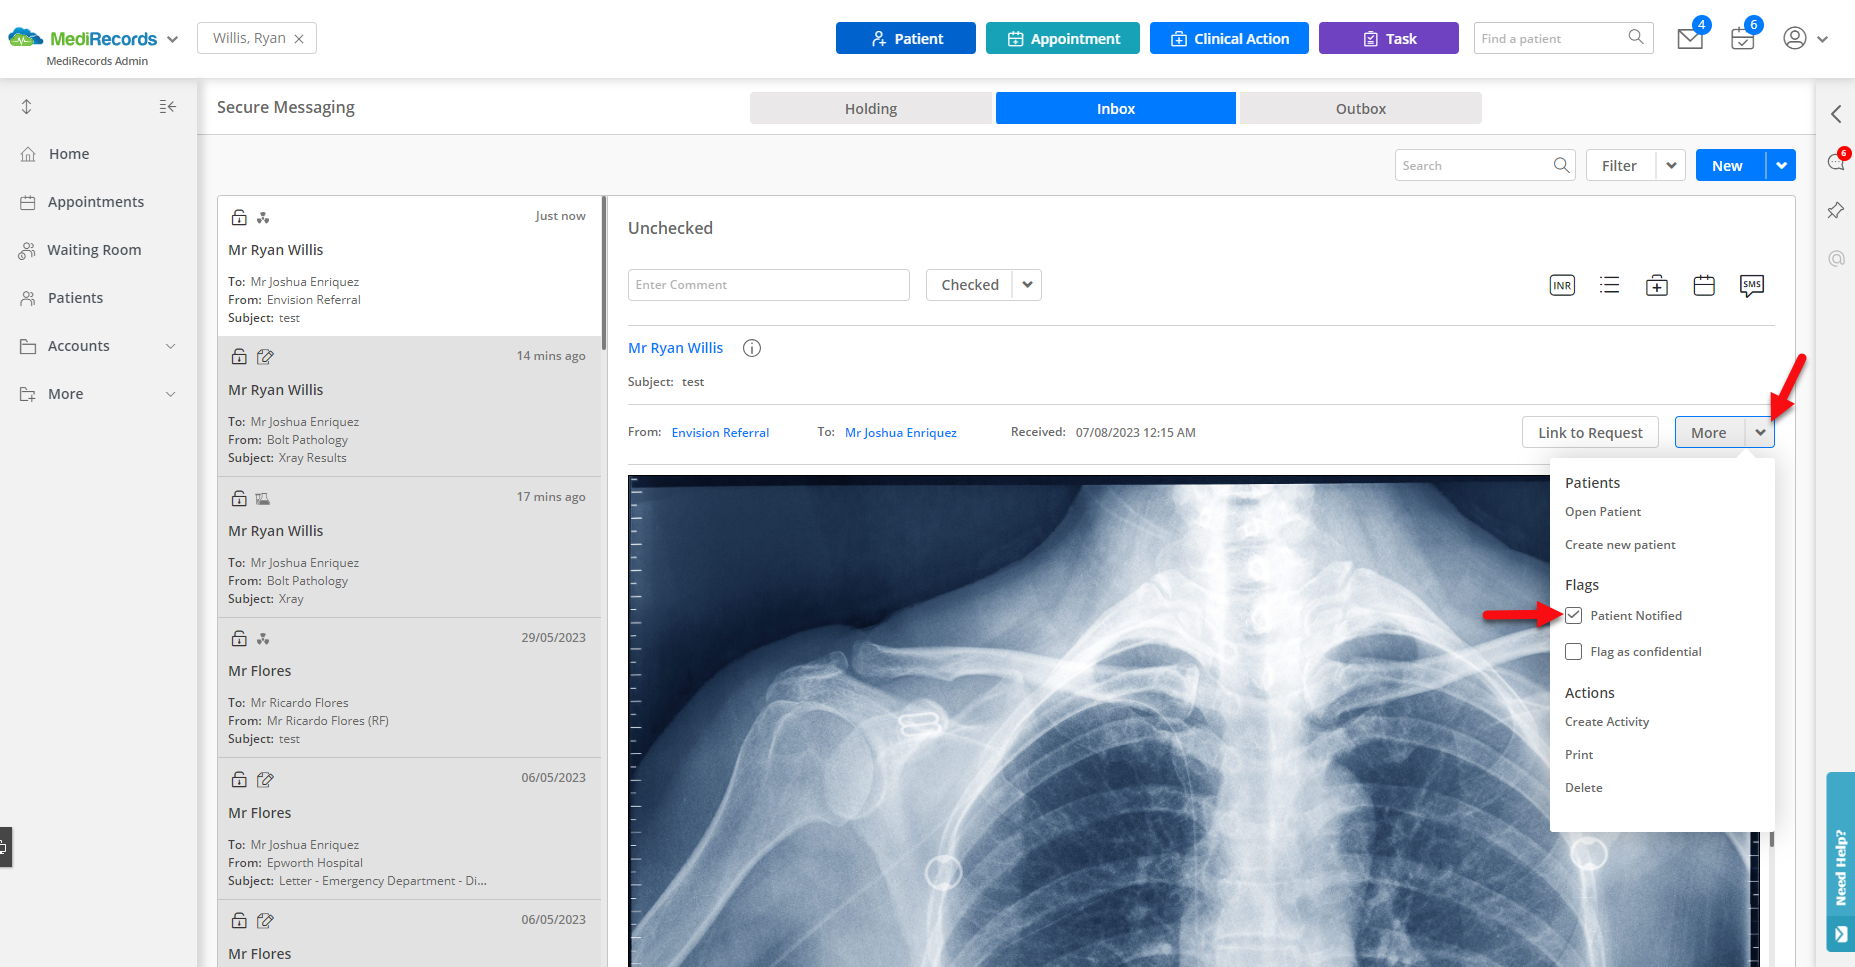Screen dimensions: 1855x967
Task: Open the Checked status dropdown arrow
Action: click(1027, 285)
